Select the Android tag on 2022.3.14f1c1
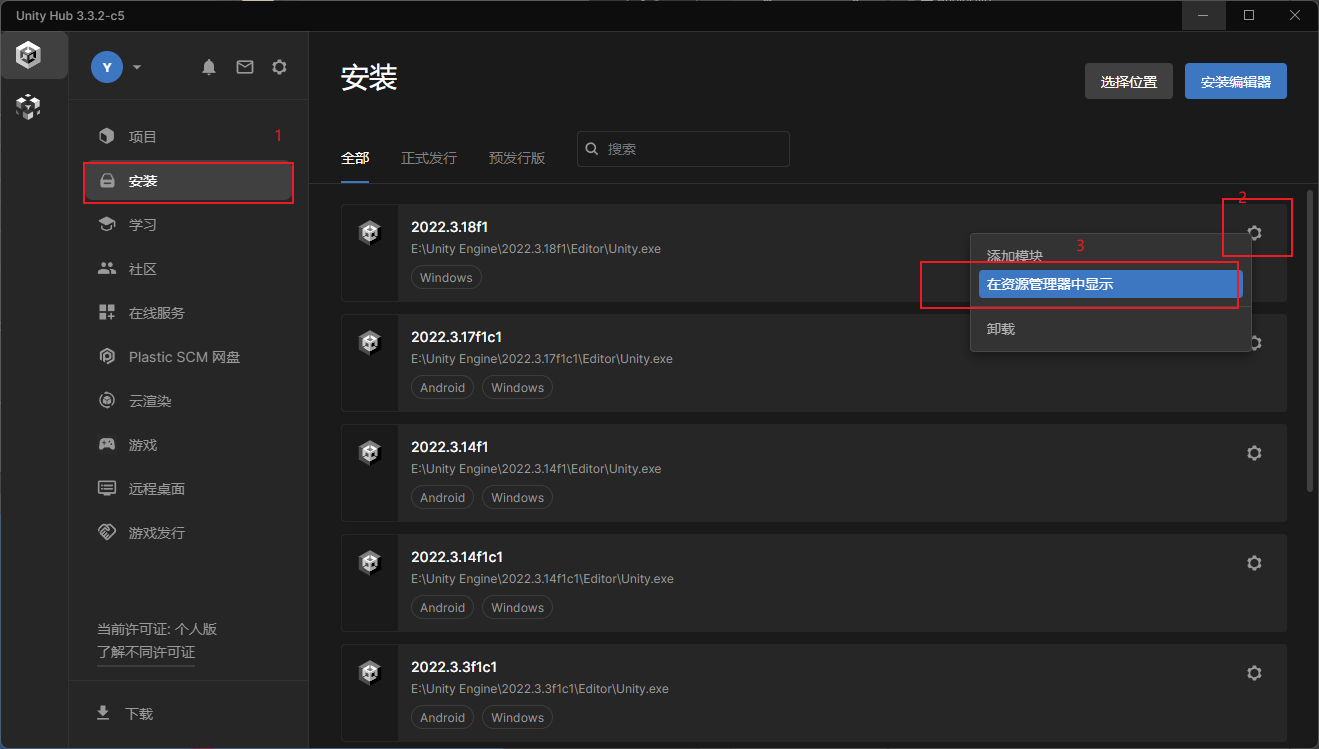1319x749 pixels. click(442, 607)
